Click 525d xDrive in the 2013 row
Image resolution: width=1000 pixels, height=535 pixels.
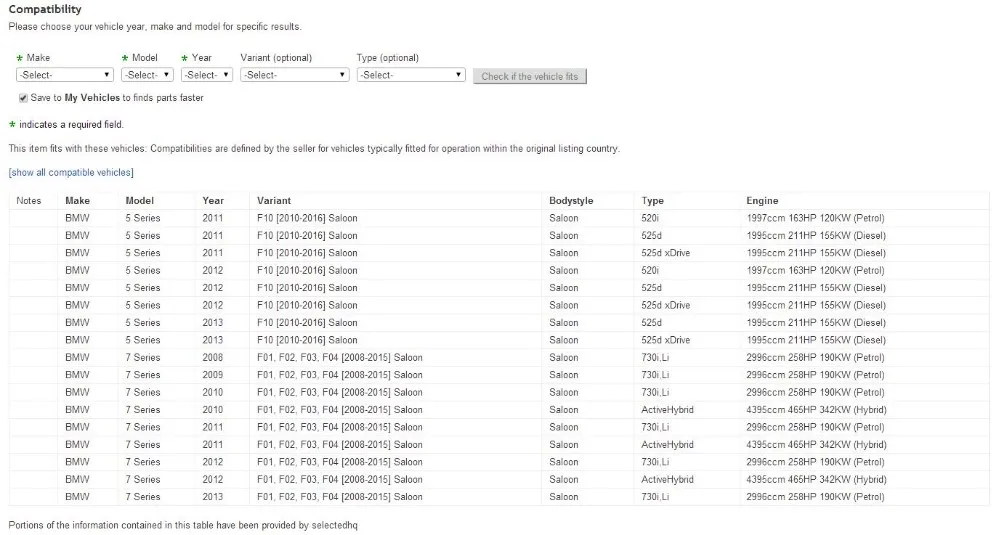point(665,341)
